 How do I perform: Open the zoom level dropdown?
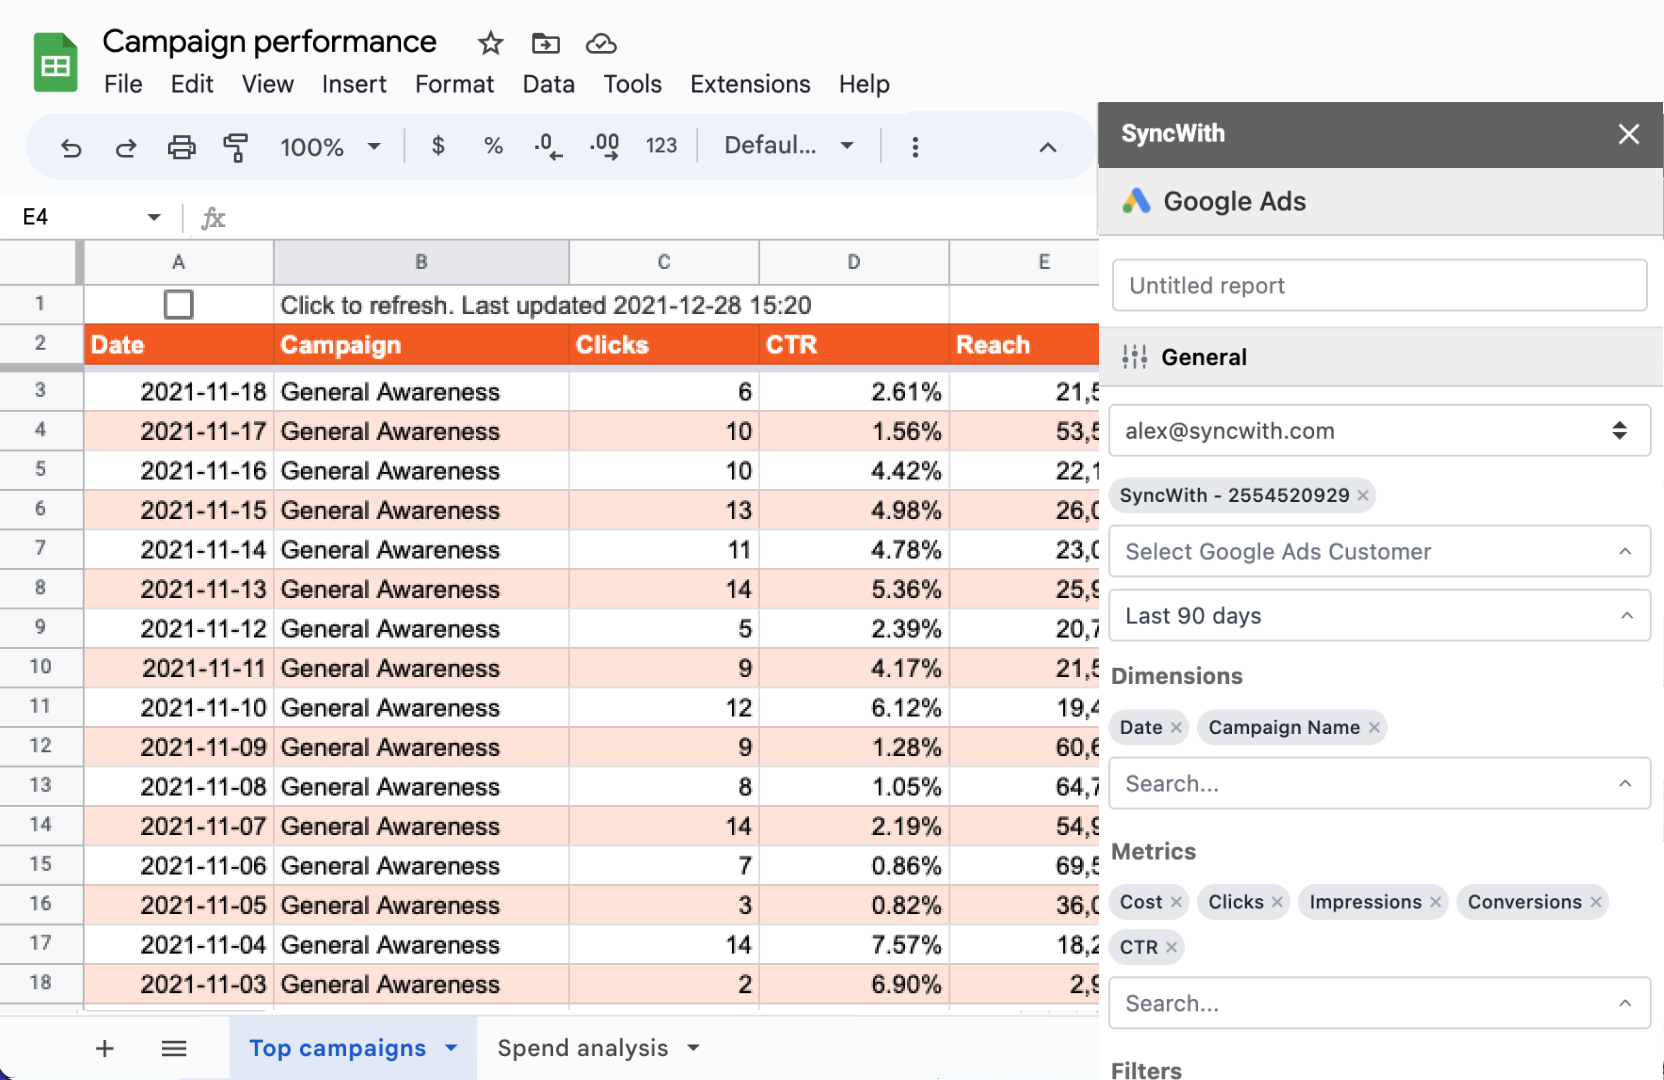330,146
